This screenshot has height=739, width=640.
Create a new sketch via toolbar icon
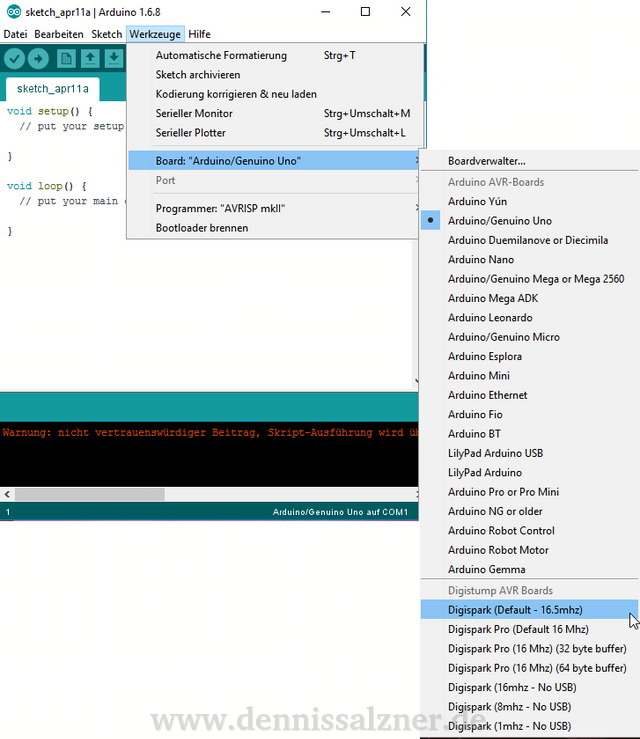click(x=66, y=59)
